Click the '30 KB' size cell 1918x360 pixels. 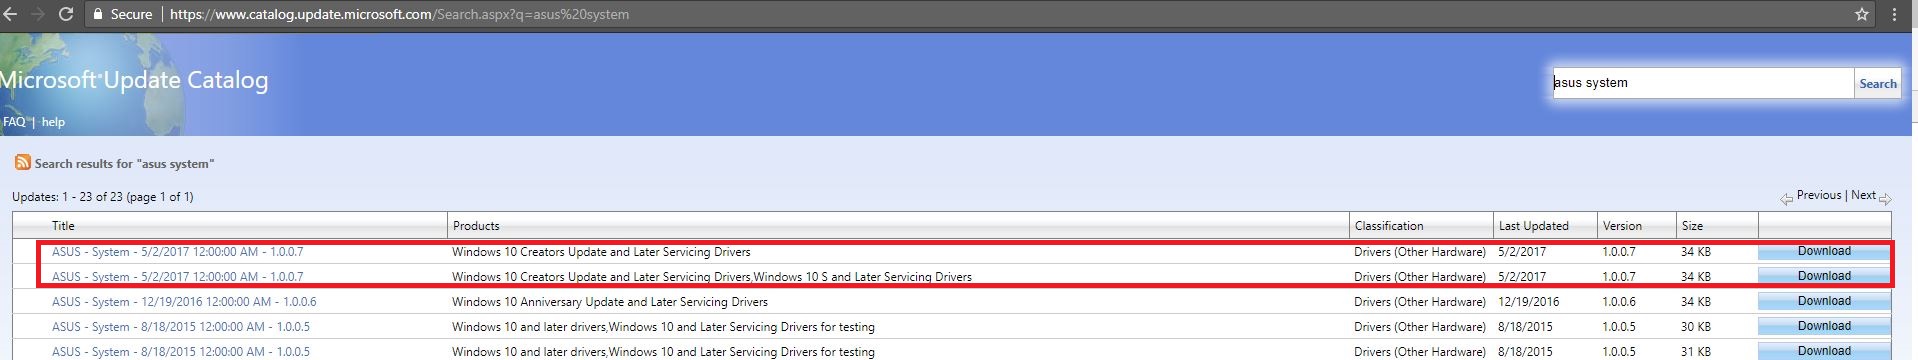(1695, 327)
